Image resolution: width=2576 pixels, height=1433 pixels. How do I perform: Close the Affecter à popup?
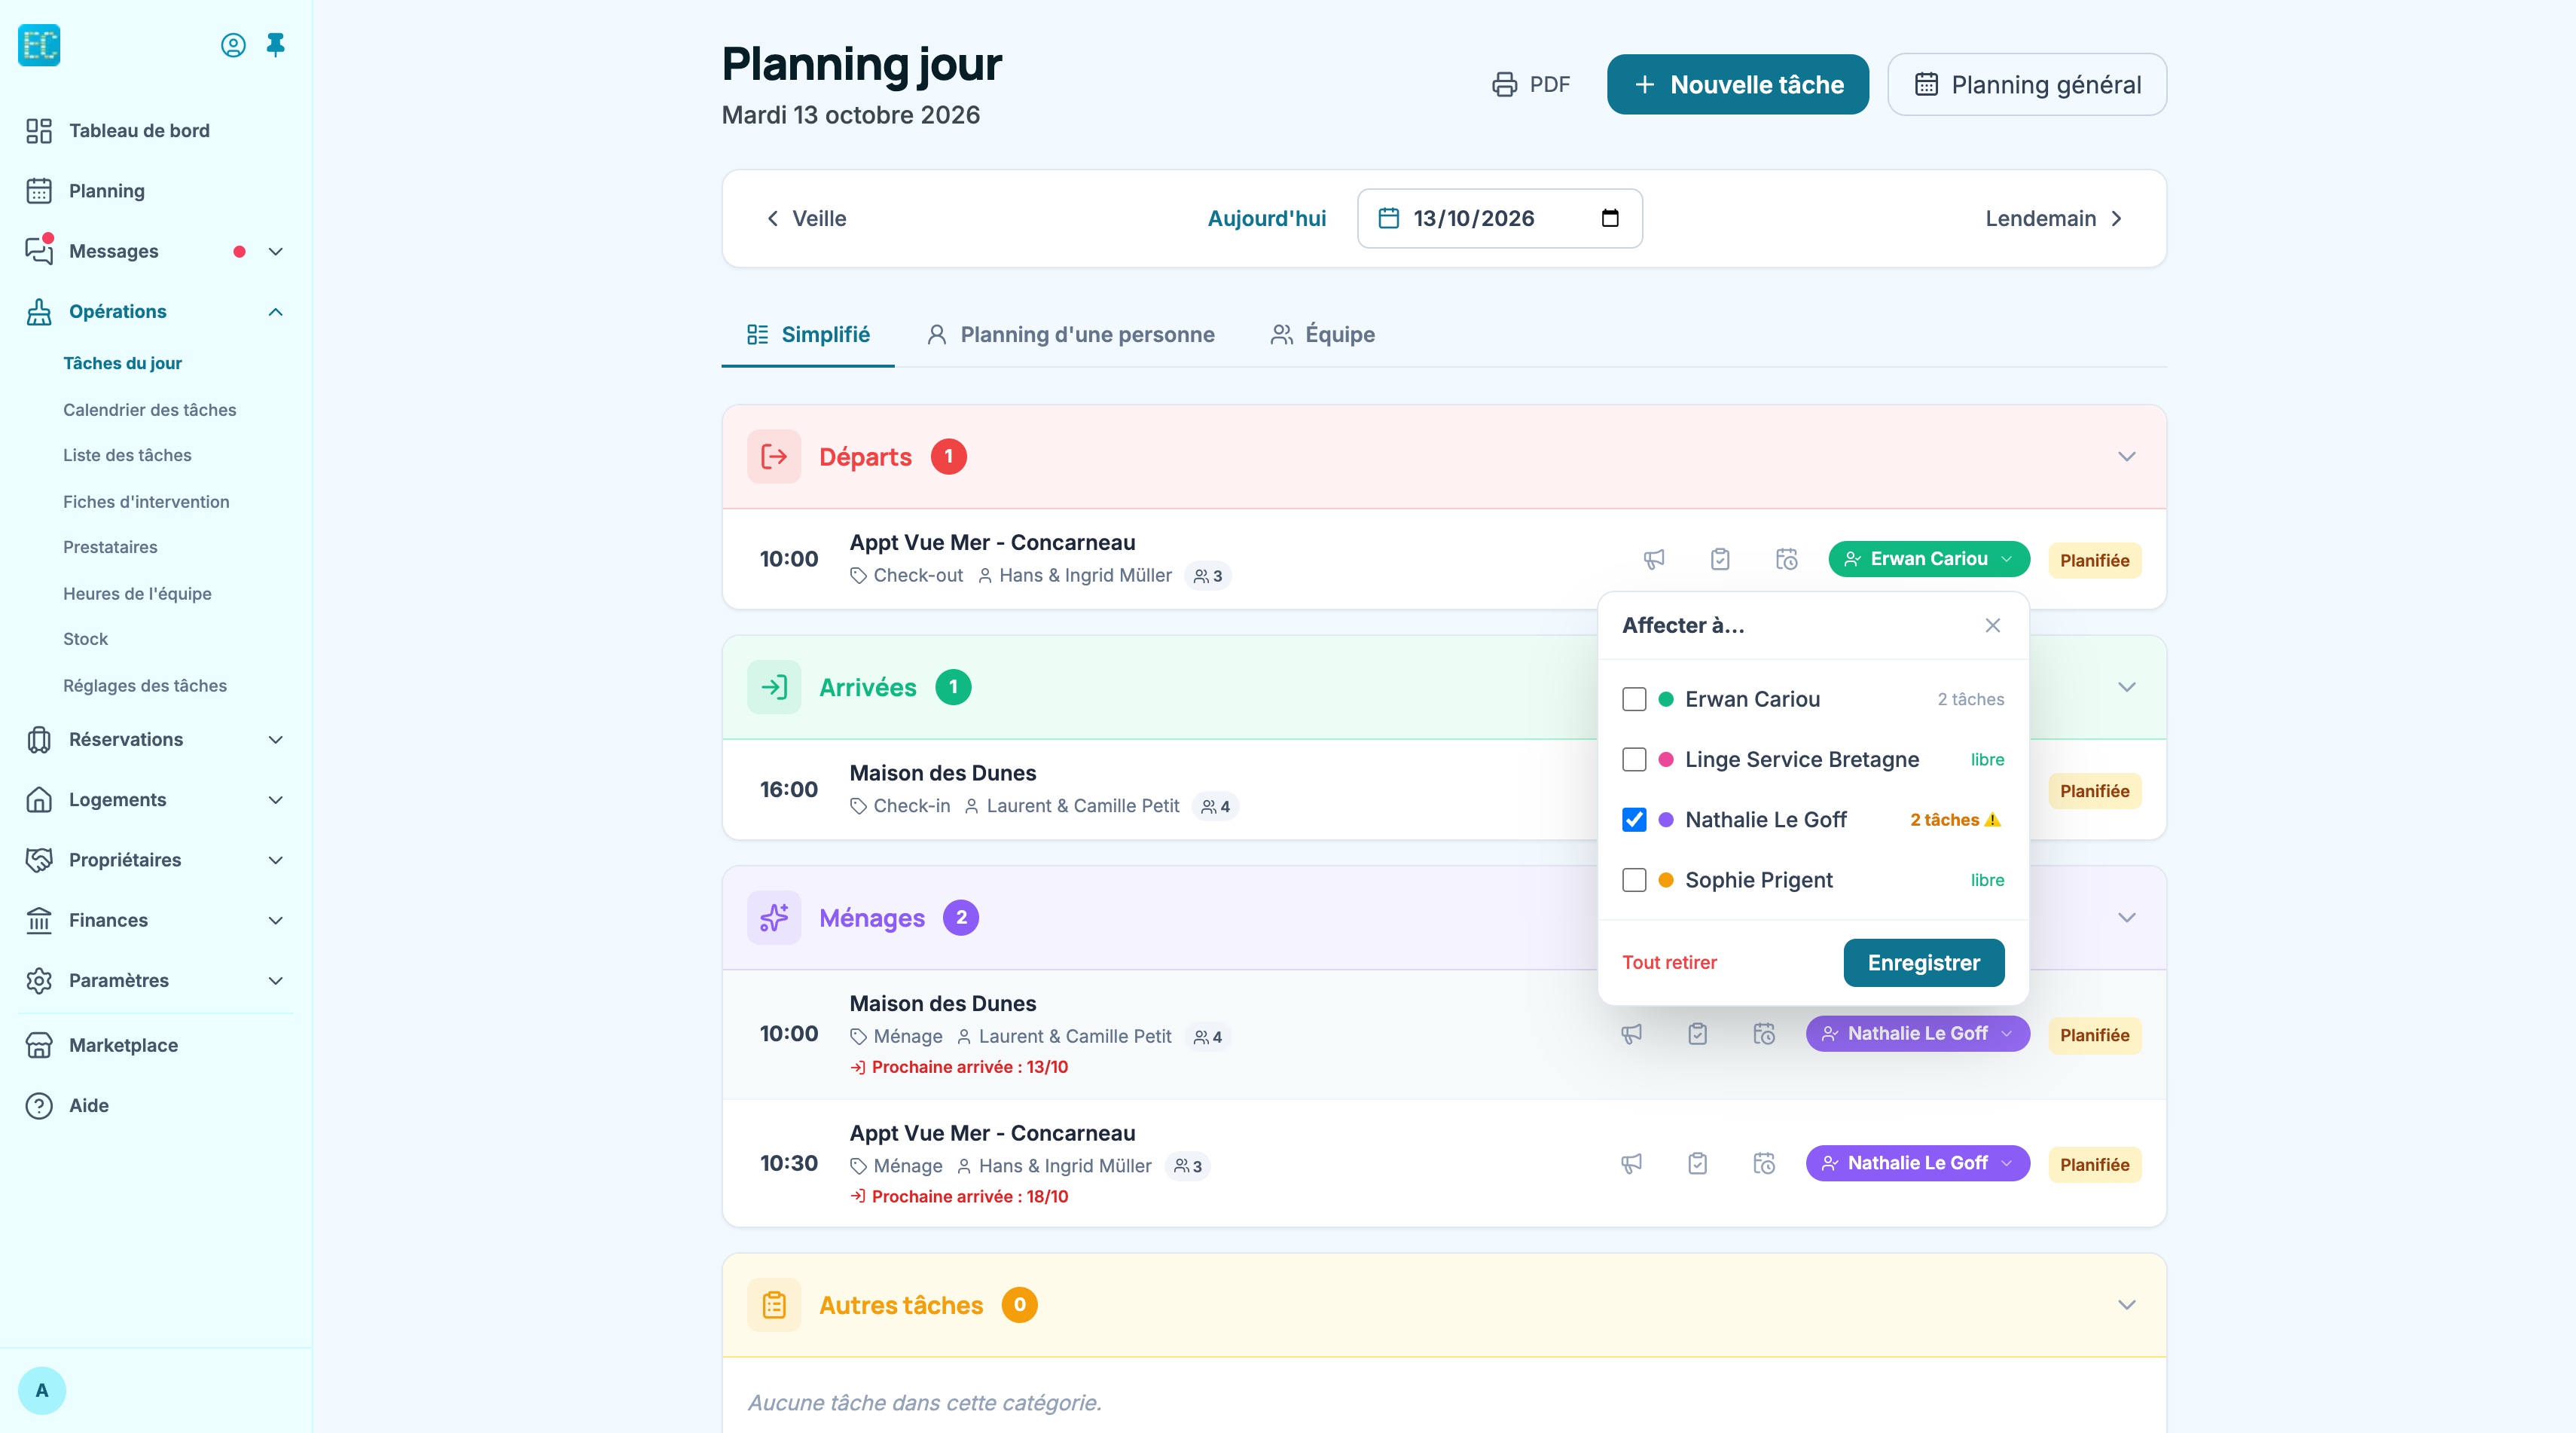(1993, 625)
